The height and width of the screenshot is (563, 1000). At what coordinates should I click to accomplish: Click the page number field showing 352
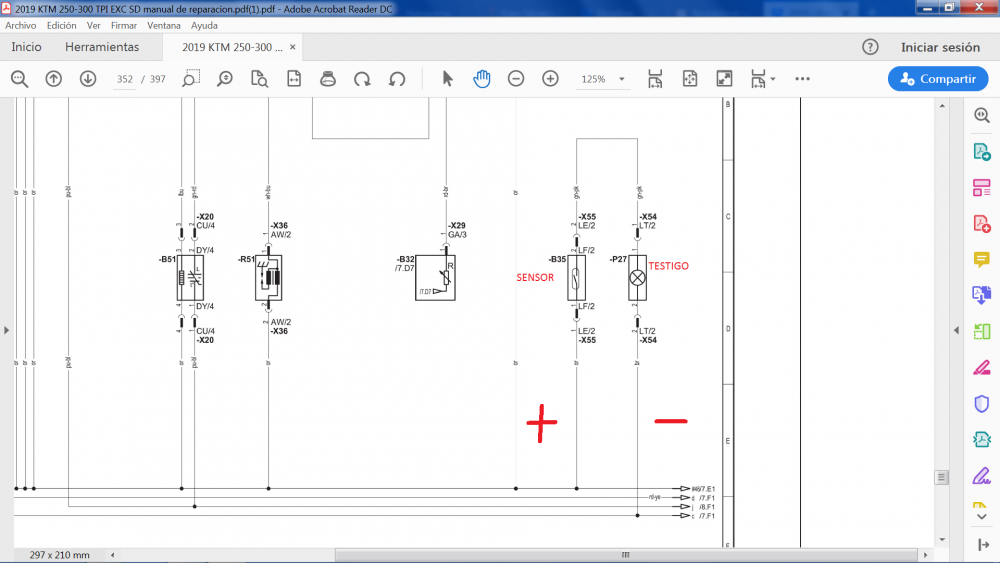(x=125, y=79)
